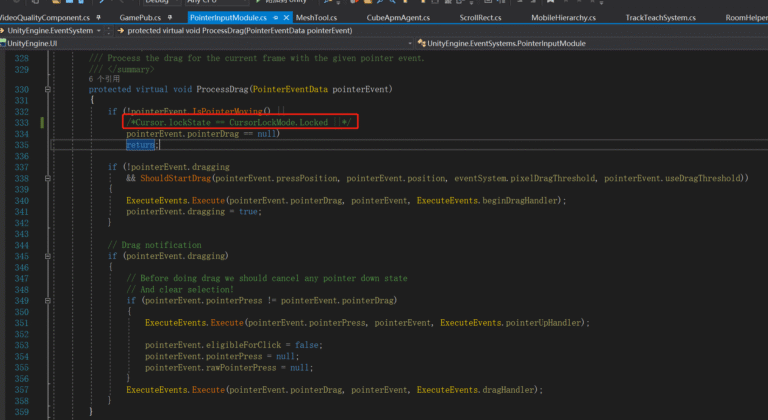The height and width of the screenshot is (420, 768).
Task: Close the PointerInputModule.cs tab
Action: (286, 18)
